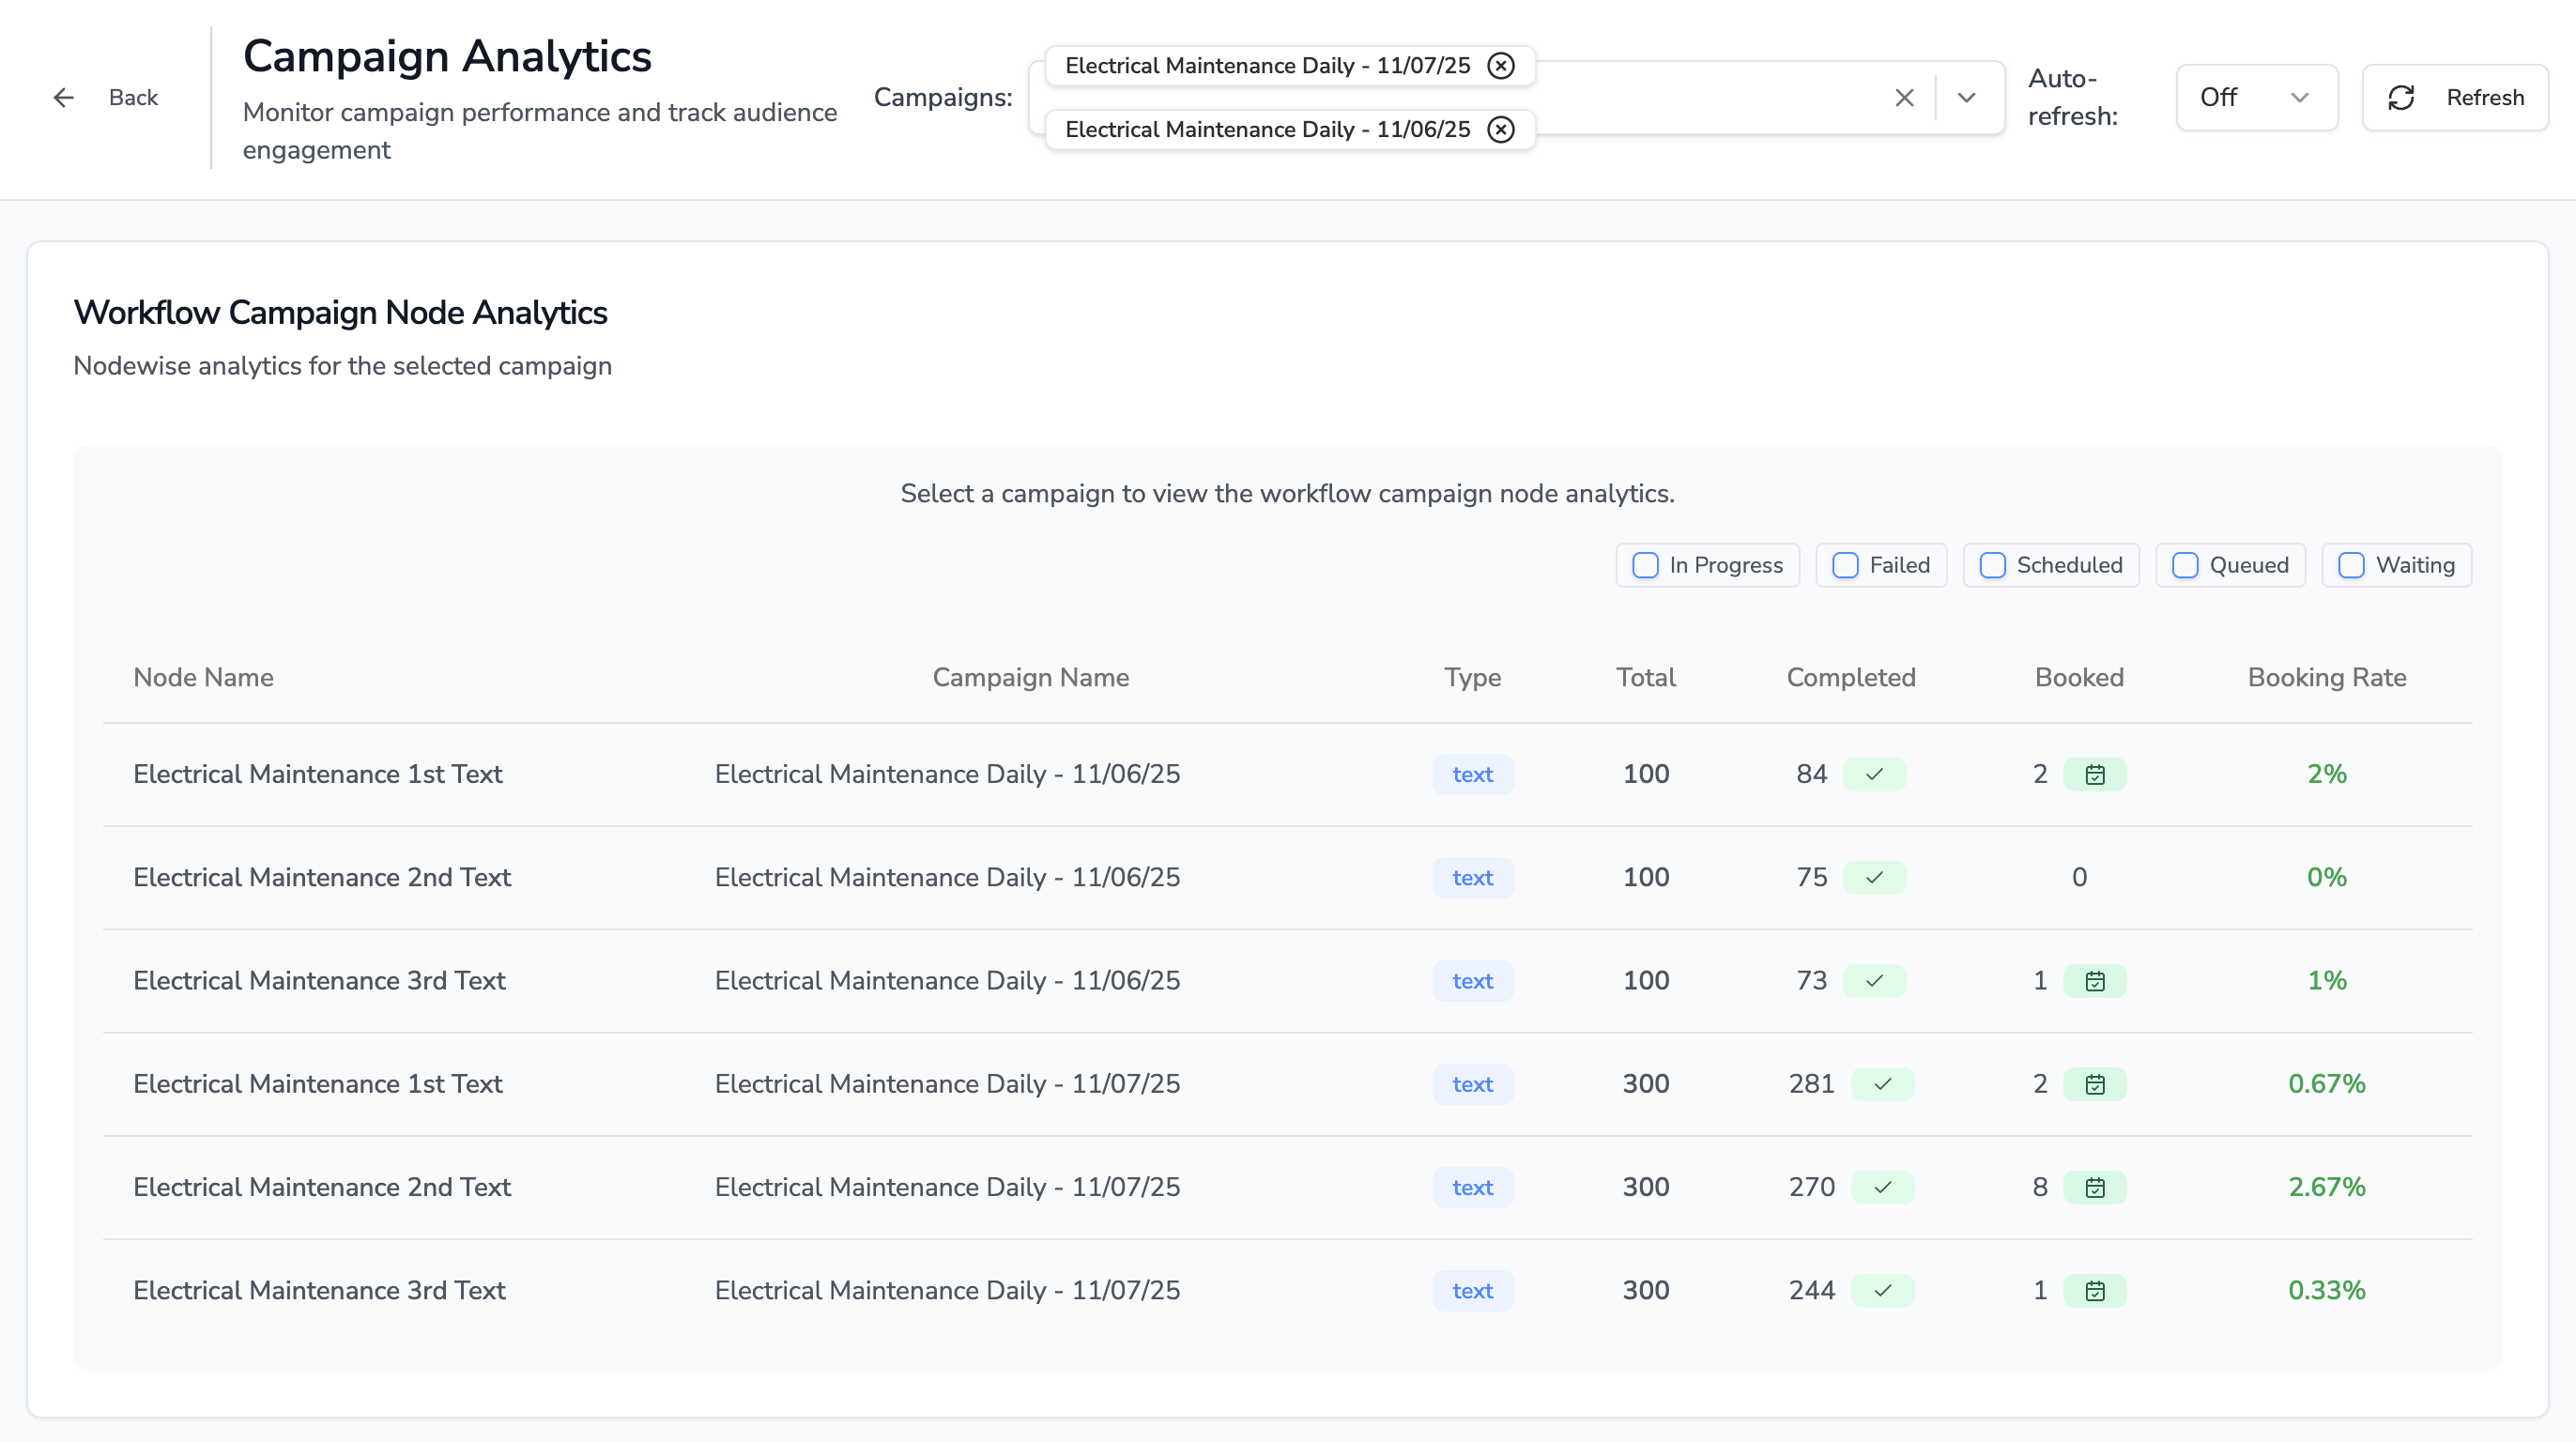Check the Failed status filter
This screenshot has height=1442, width=2576.
pyautogui.click(x=1844, y=565)
